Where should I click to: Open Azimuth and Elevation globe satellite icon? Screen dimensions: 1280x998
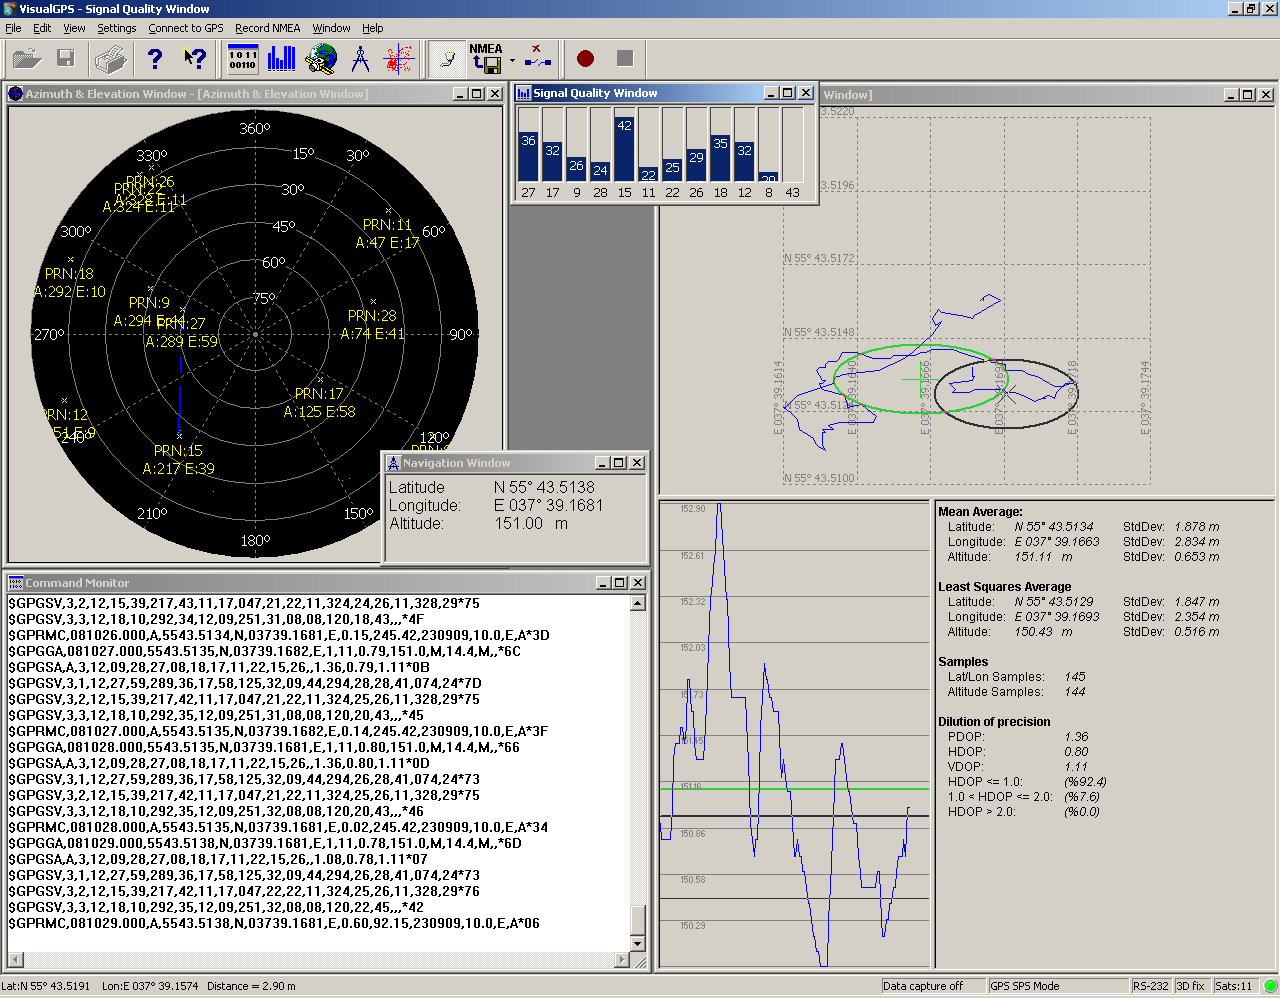coord(321,59)
